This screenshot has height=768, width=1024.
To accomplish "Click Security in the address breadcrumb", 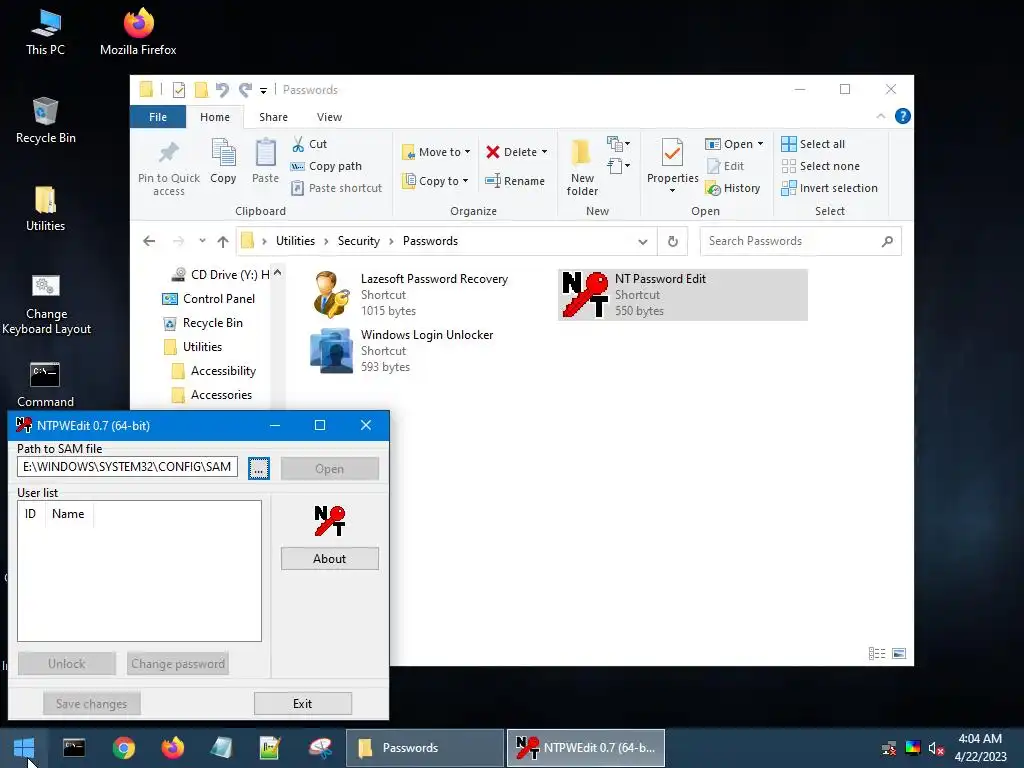I will (359, 241).
